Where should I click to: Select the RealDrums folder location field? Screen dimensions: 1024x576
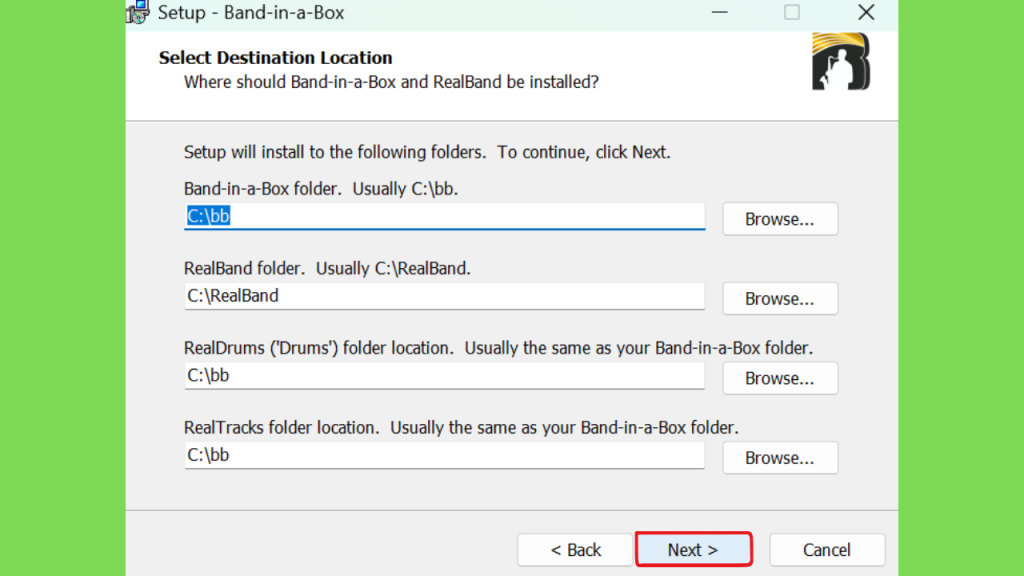tap(444, 376)
